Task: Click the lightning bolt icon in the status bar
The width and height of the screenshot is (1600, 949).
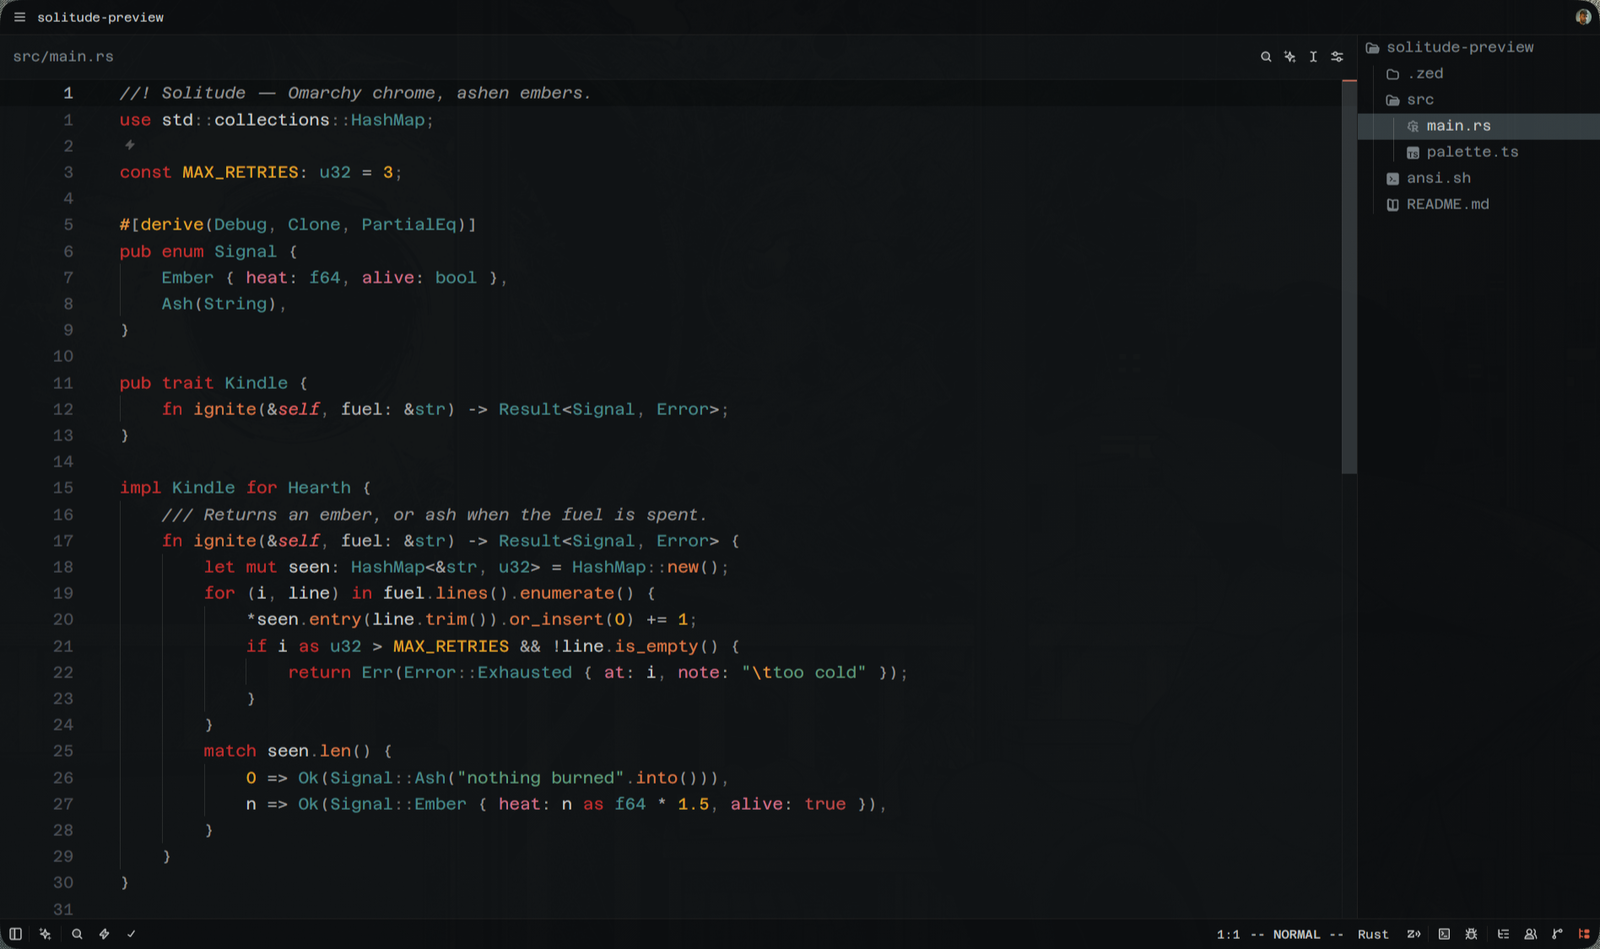Action: (104, 934)
